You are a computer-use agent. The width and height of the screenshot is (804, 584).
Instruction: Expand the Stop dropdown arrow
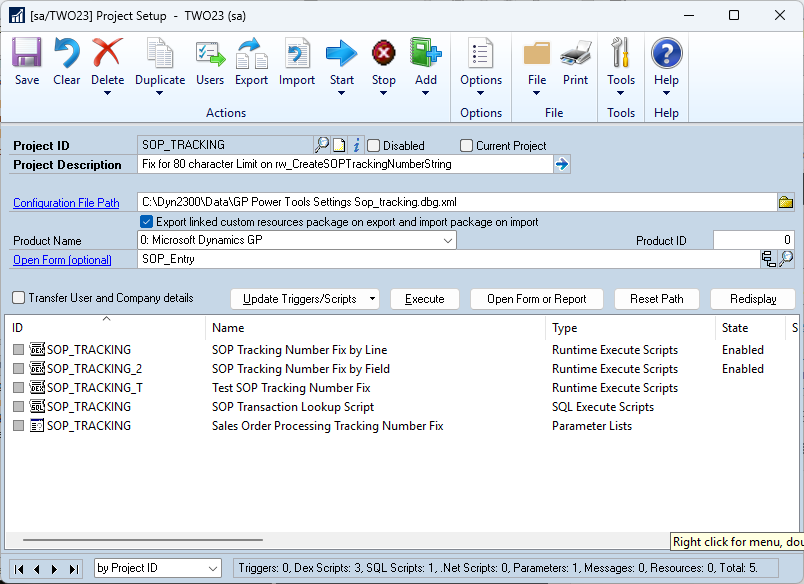(x=384, y=93)
